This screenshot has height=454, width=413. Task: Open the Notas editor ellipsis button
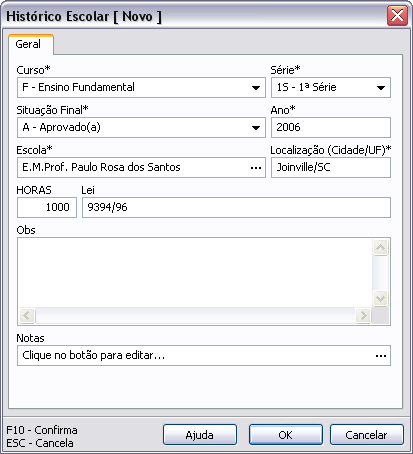pos(381,356)
